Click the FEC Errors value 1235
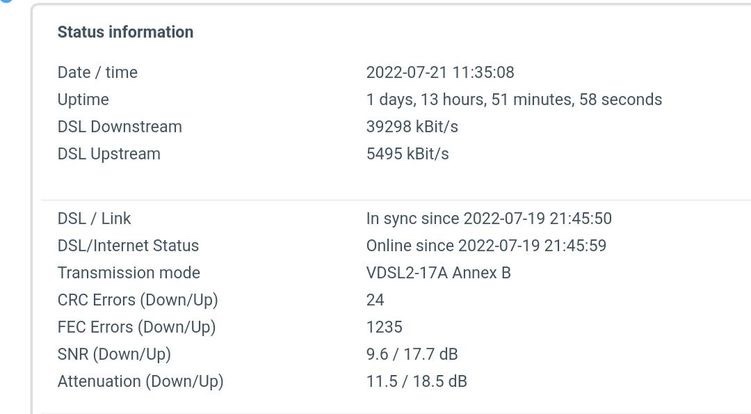Image resolution: width=751 pixels, height=414 pixels. 384,327
